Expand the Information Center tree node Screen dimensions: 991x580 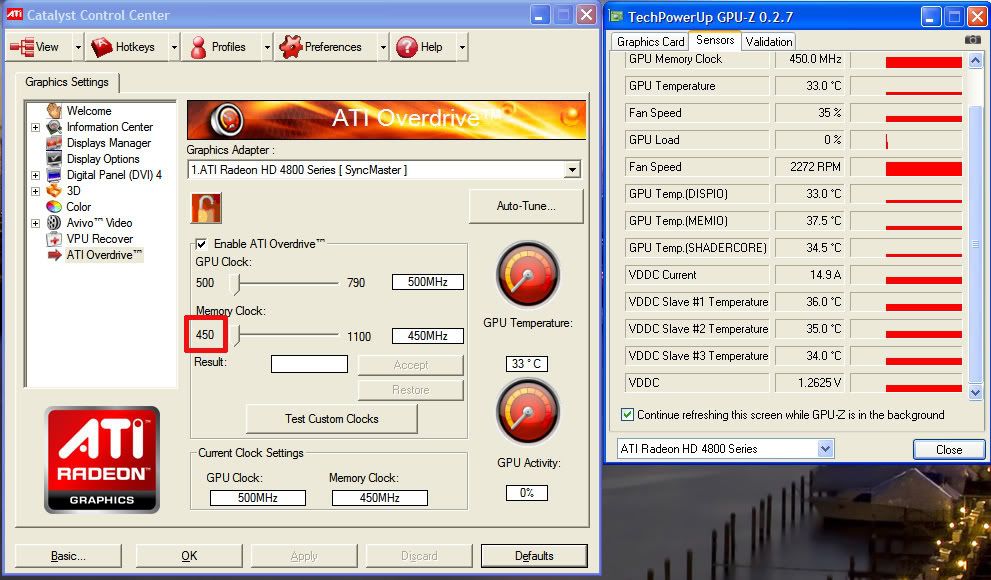(35, 127)
